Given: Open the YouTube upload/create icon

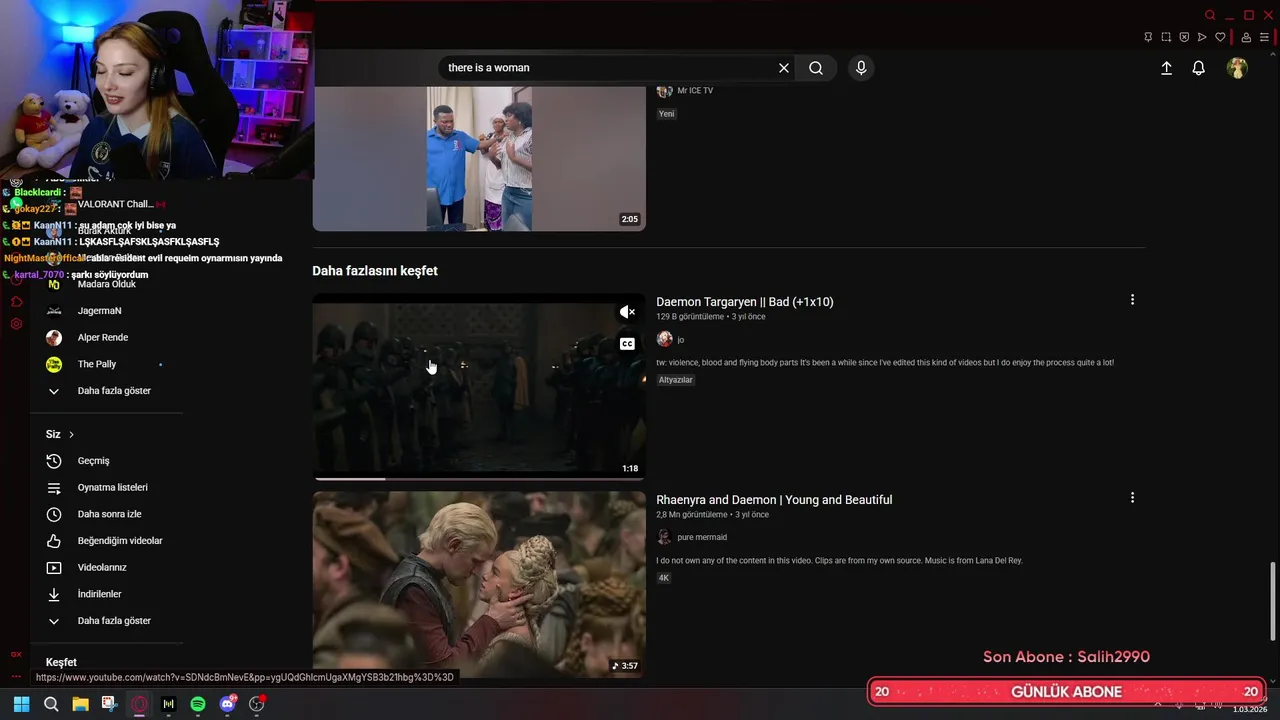Looking at the screenshot, I should pyautogui.click(x=1166, y=68).
